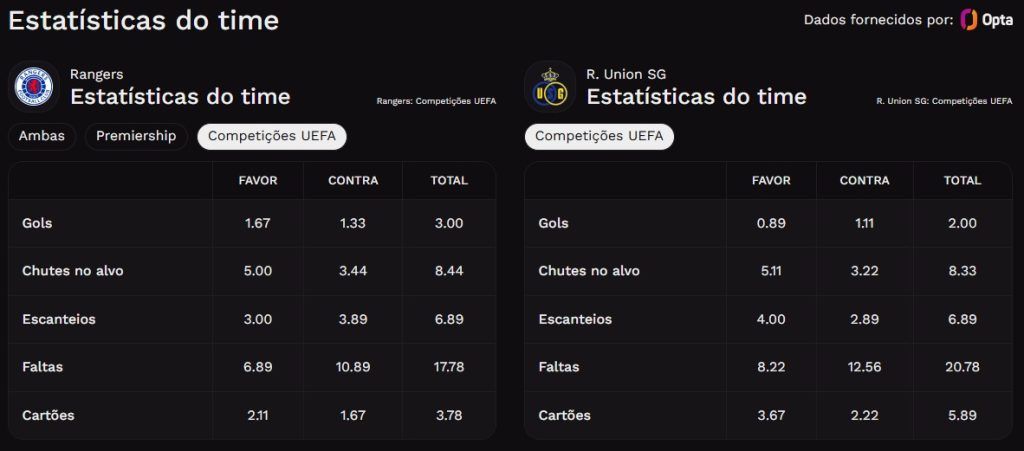Select the Union SG Faltas row
This screenshot has height=451, width=1024.
coord(769,367)
